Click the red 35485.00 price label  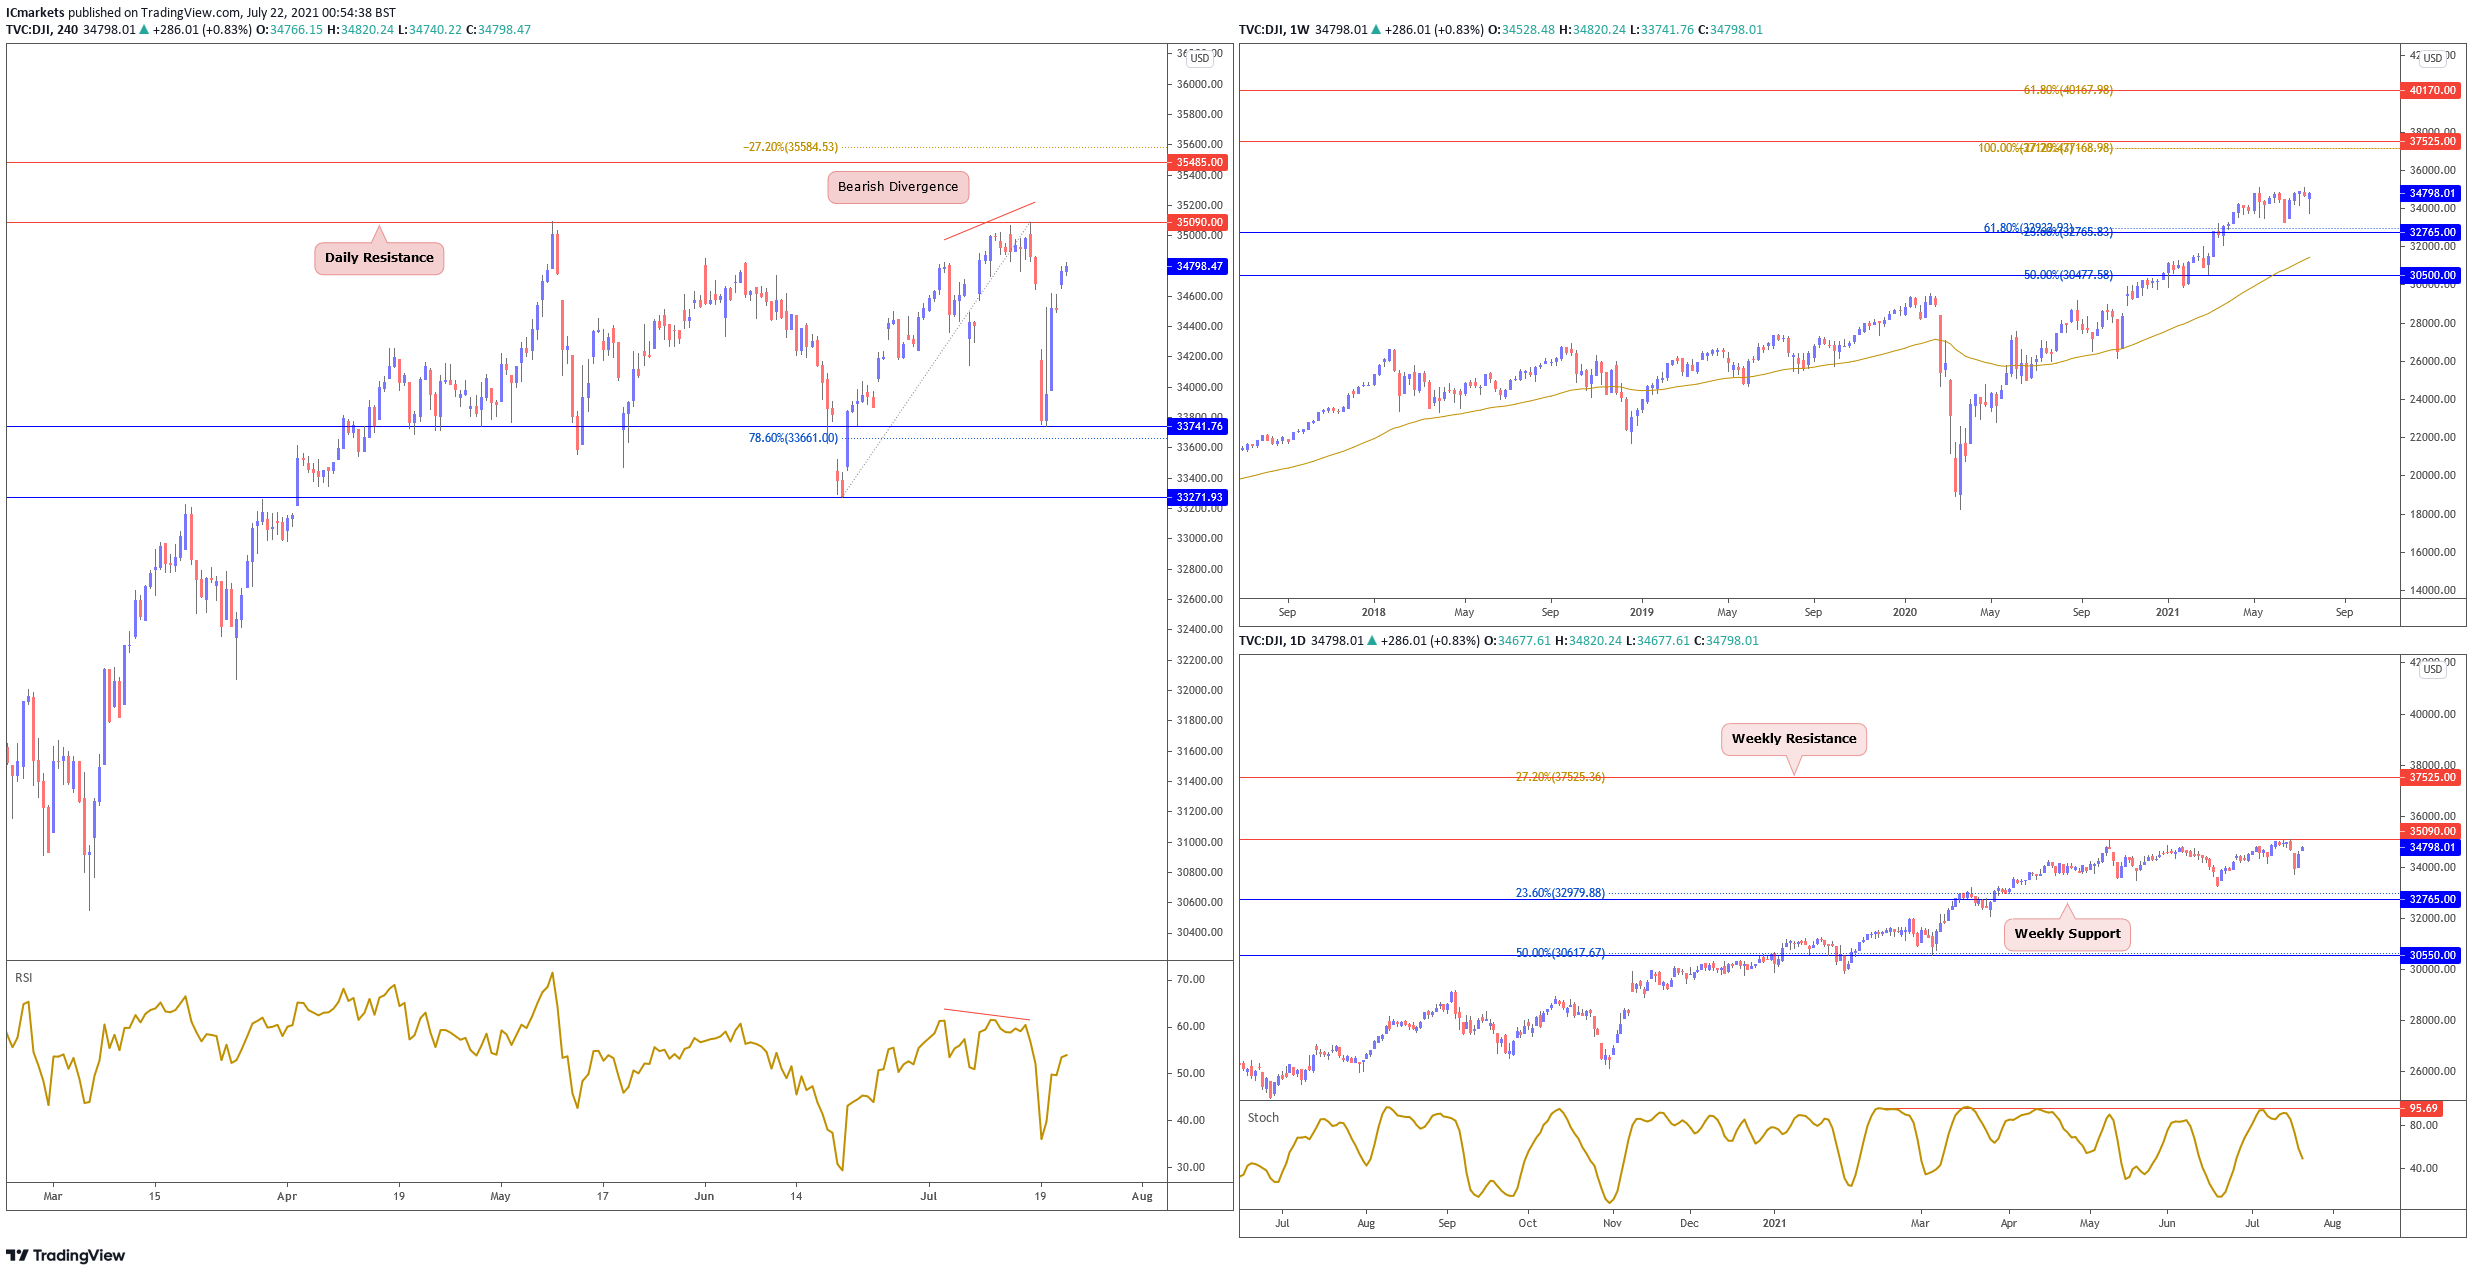[x=1198, y=162]
